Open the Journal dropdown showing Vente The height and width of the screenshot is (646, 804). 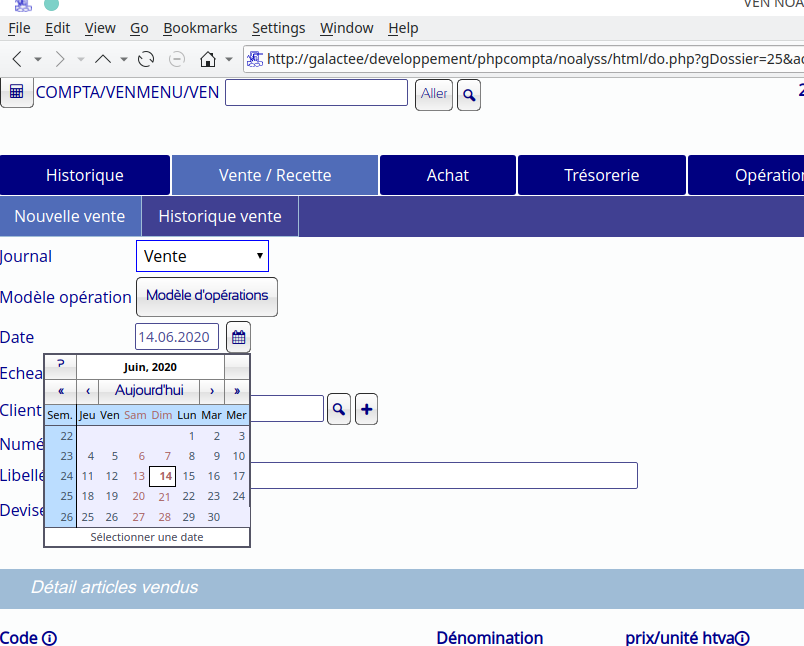tap(202, 256)
